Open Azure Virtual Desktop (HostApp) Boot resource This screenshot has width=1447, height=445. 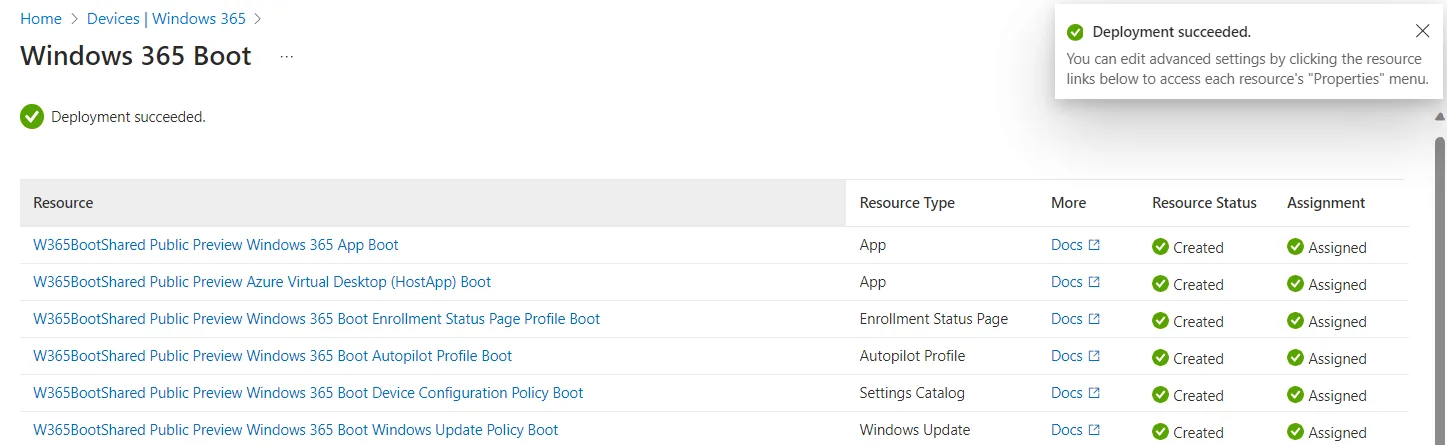pyautogui.click(x=262, y=282)
